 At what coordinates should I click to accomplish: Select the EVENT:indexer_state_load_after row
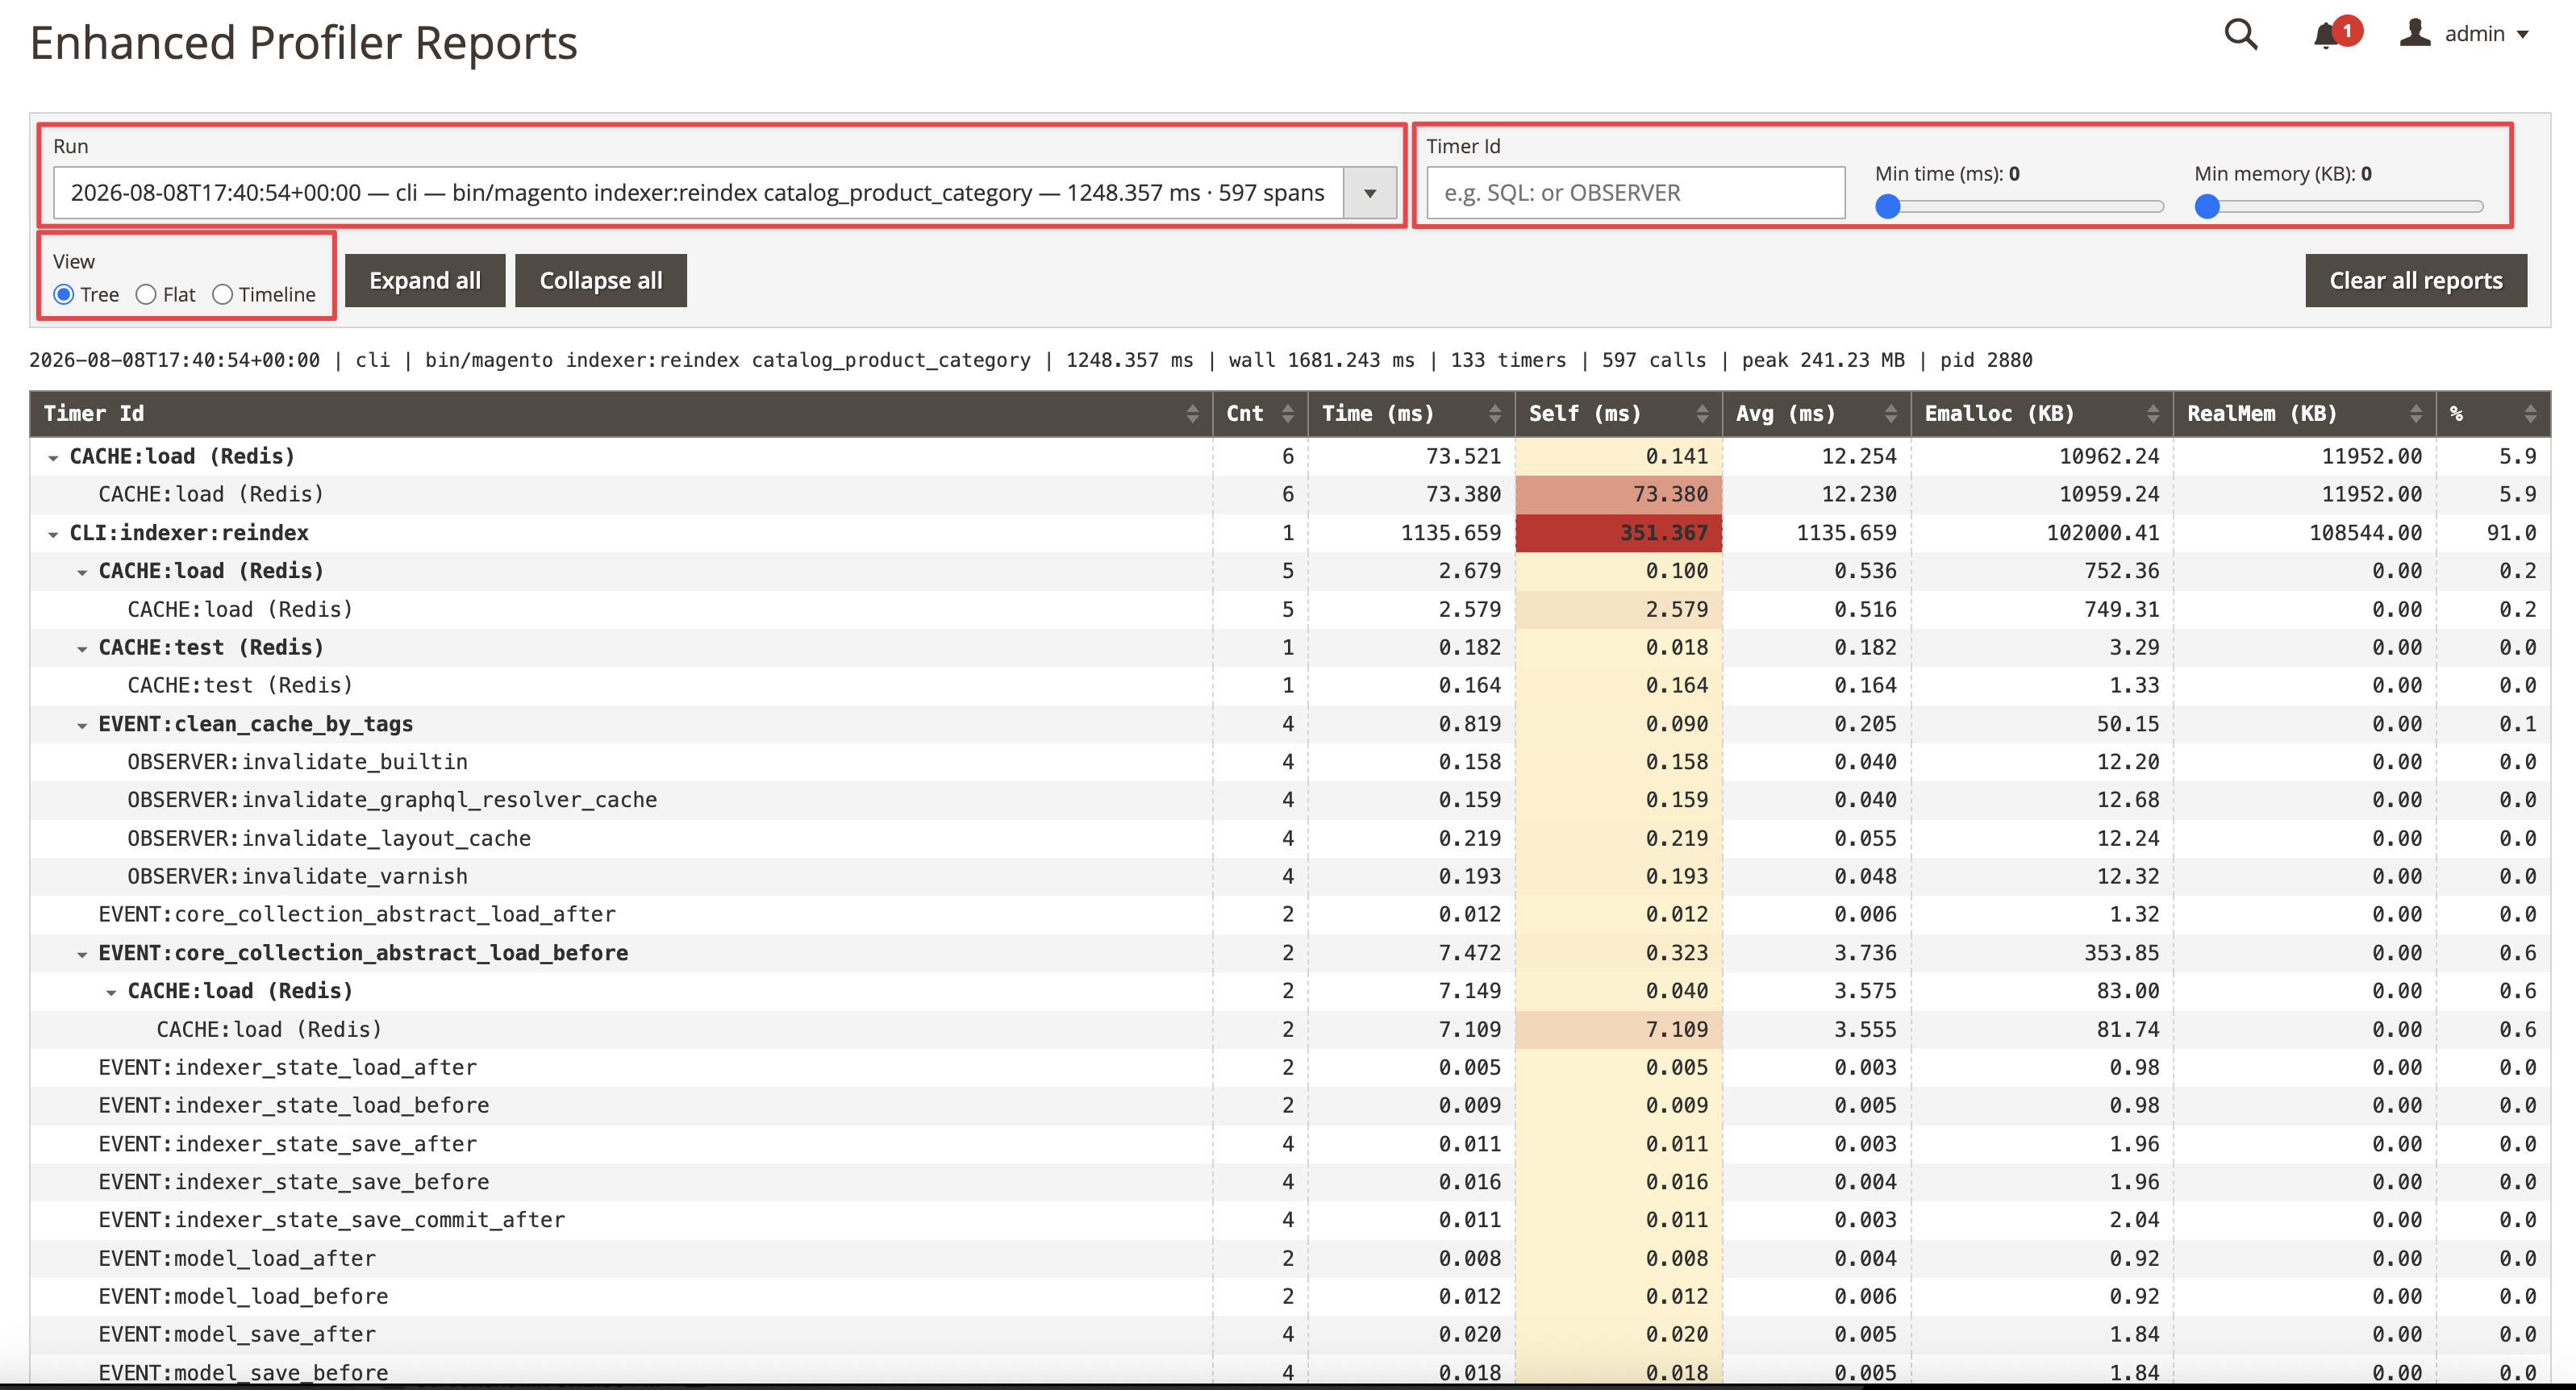(1290, 1067)
